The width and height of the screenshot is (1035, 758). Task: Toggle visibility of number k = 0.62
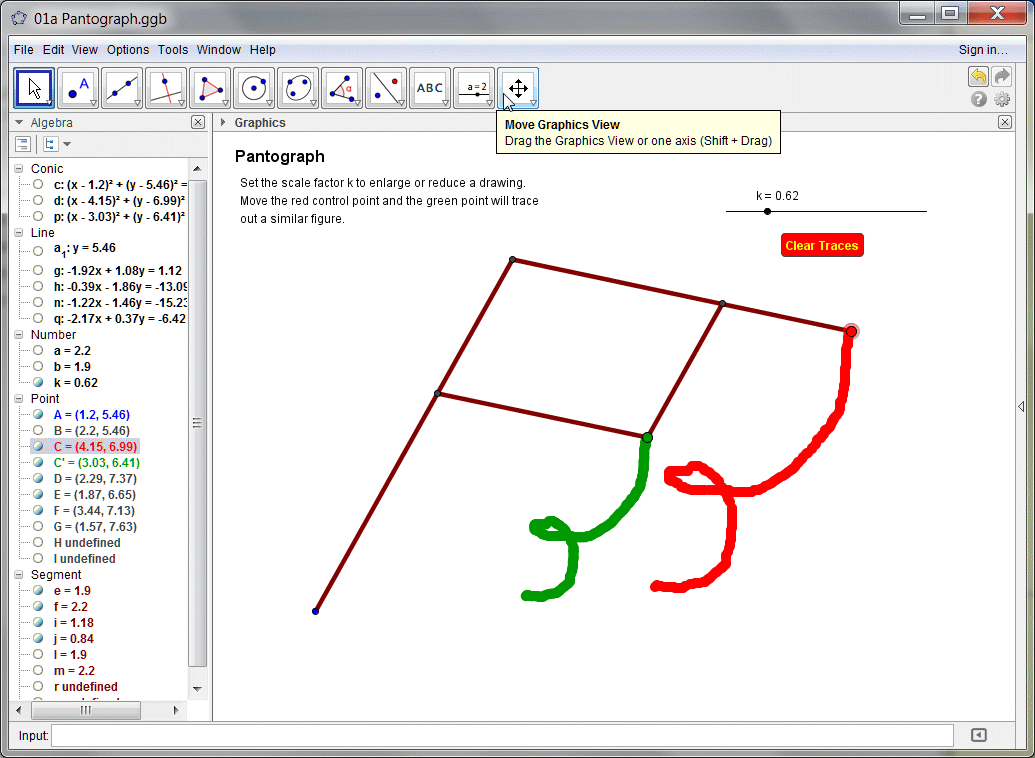click(38, 382)
